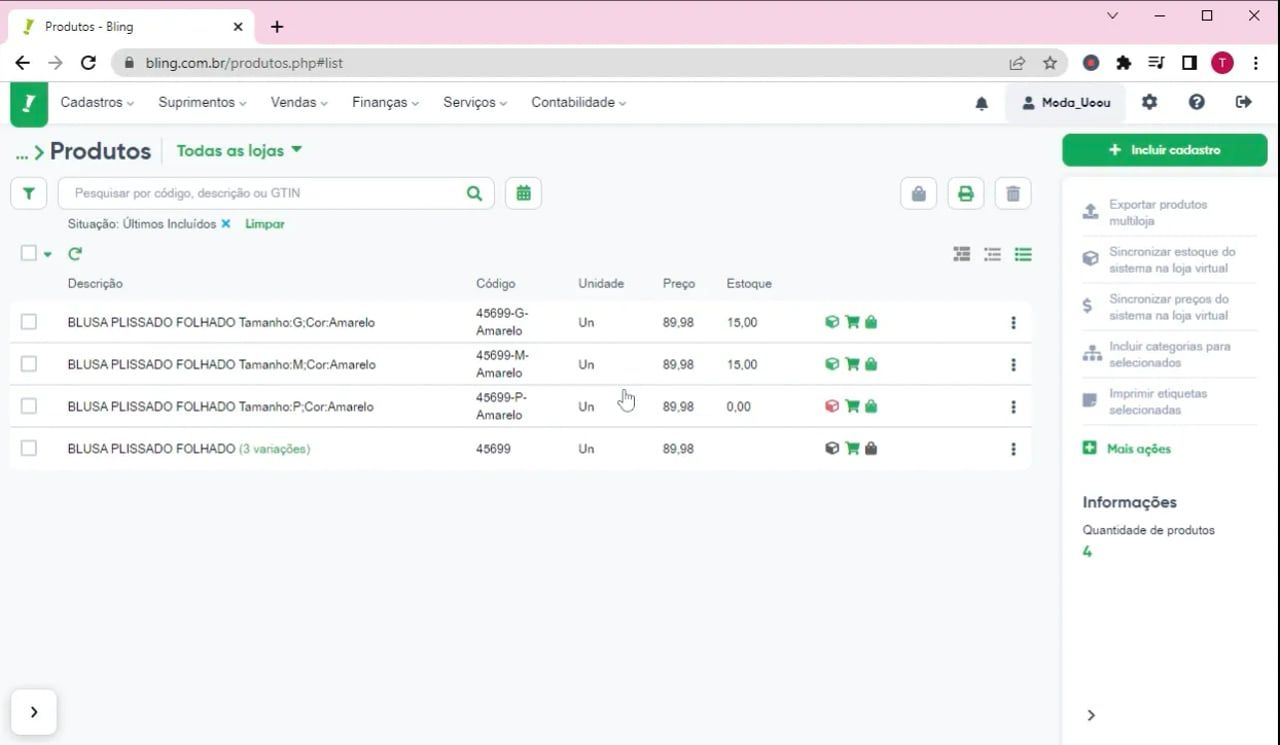Click the Limpar filter link
The height and width of the screenshot is (745, 1280).
click(265, 224)
